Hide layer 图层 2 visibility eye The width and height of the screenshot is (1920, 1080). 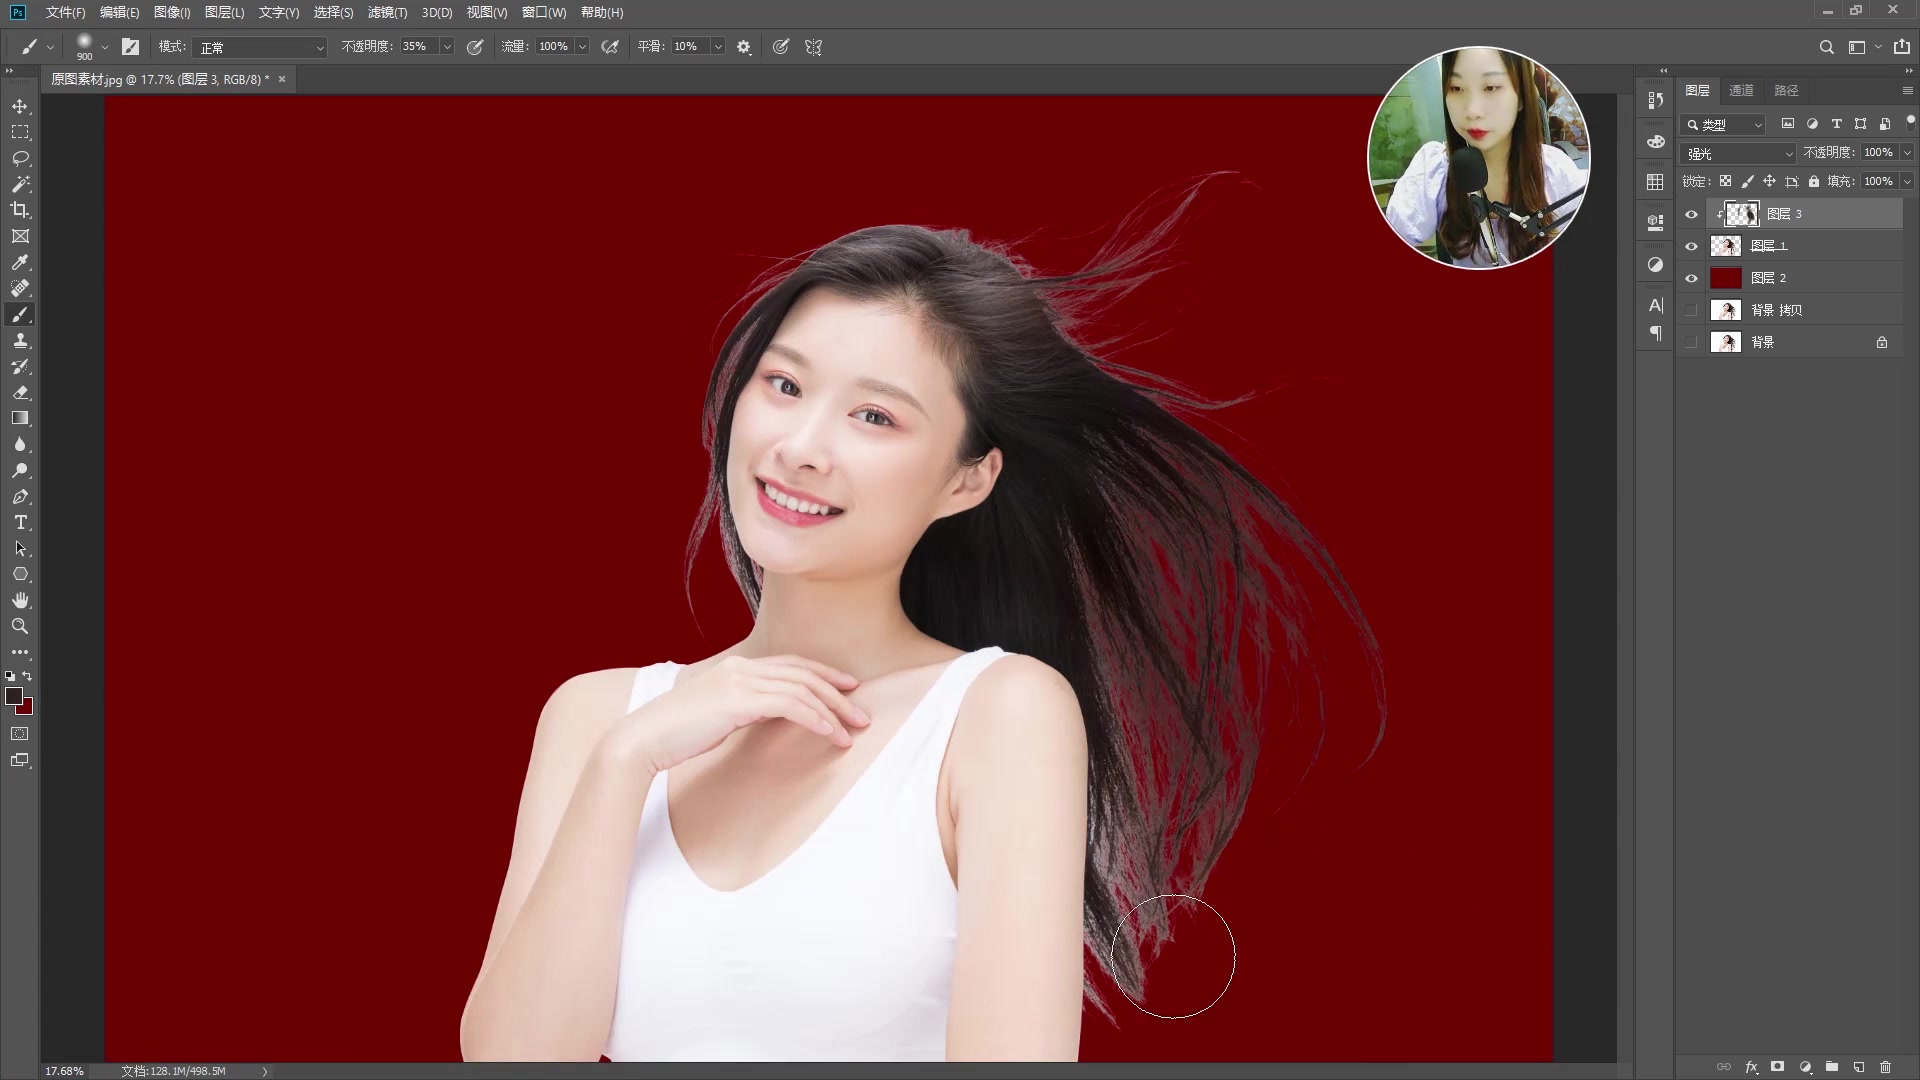point(1692,278)
